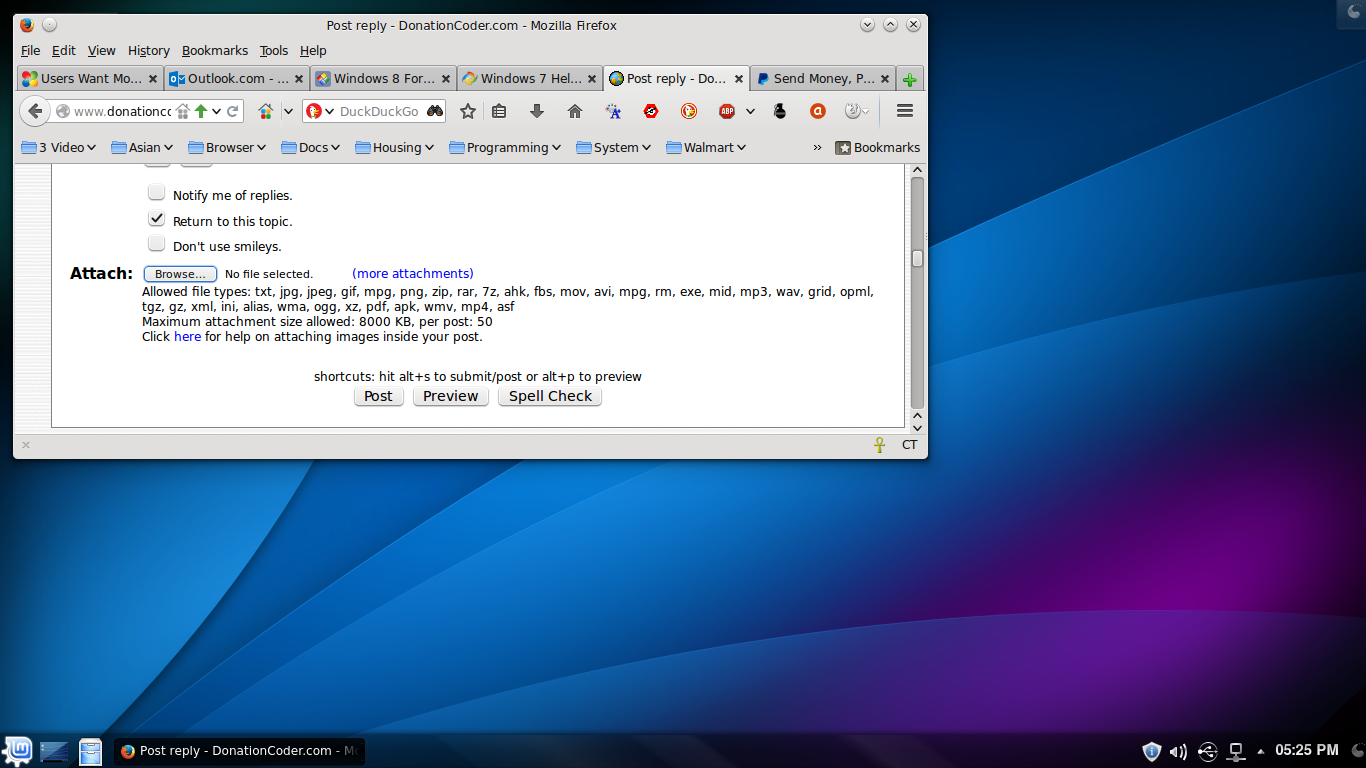1366x768 pixels.
Task: Expand the Housing bookmarks folder
Action: pyautogui.click(x=395, y=147)
